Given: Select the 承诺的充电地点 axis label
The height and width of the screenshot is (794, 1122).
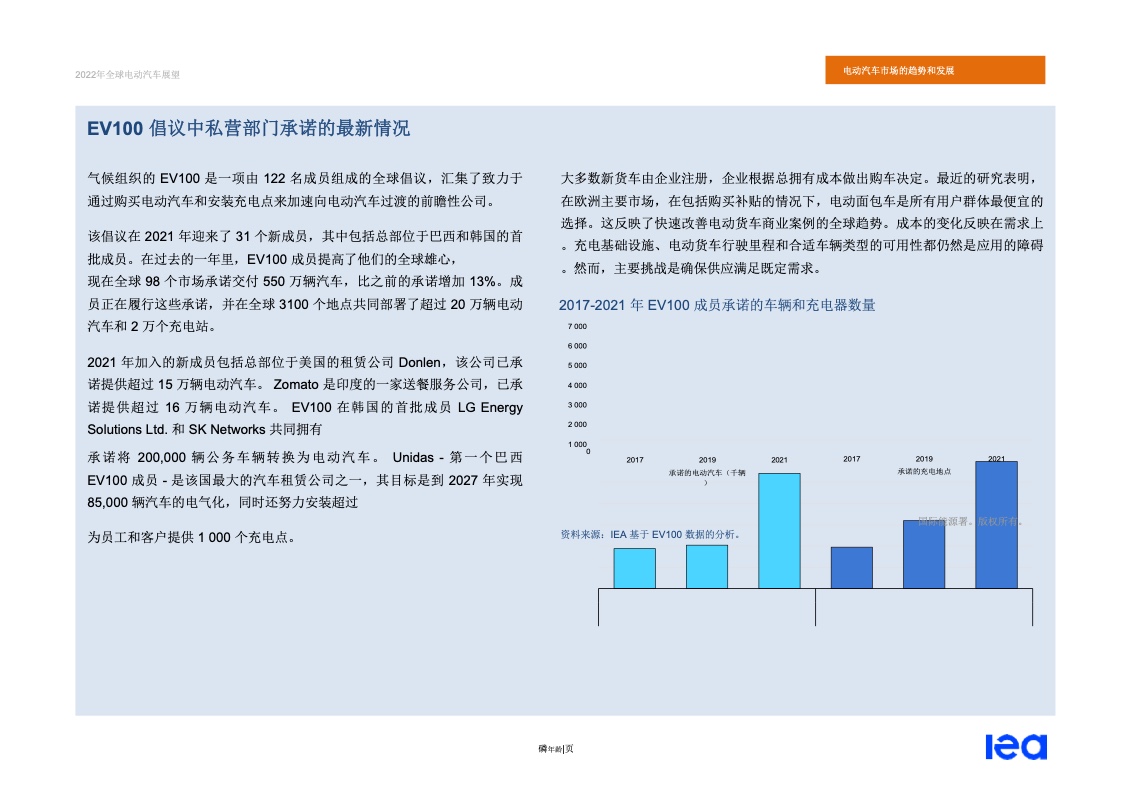Looking at the screenshot, I should coord(923,471).
